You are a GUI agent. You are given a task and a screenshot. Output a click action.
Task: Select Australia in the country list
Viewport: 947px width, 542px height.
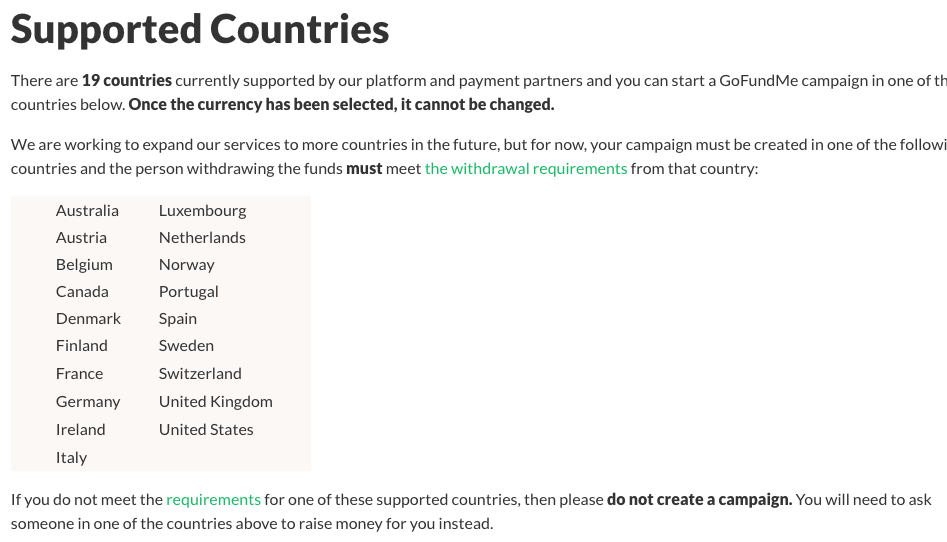87,210
